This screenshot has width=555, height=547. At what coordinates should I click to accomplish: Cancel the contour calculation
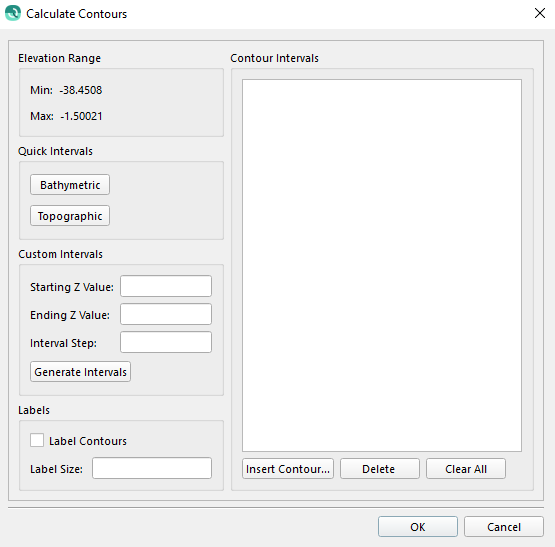[x=504, y=526]
